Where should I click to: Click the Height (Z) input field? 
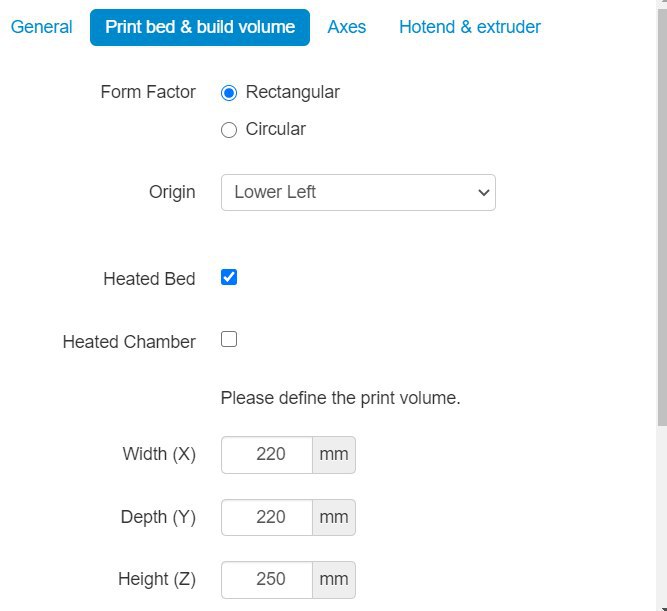[267, 580]
